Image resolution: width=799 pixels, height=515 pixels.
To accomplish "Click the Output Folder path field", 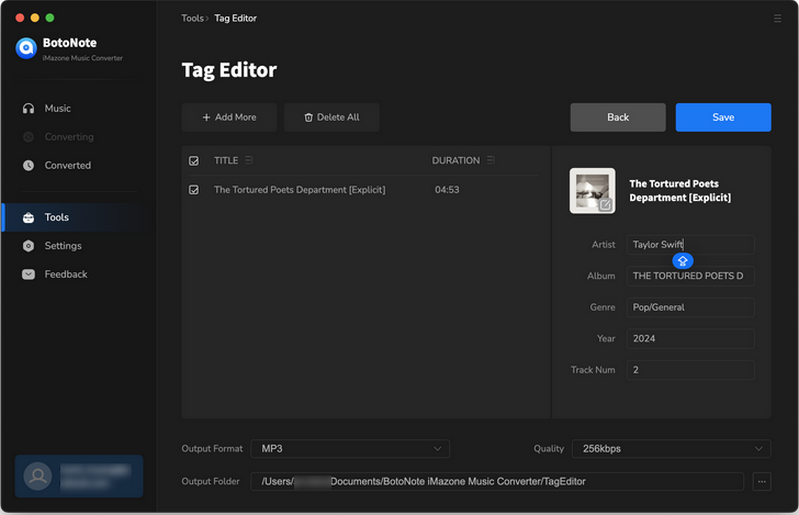I will click(497, 482).
